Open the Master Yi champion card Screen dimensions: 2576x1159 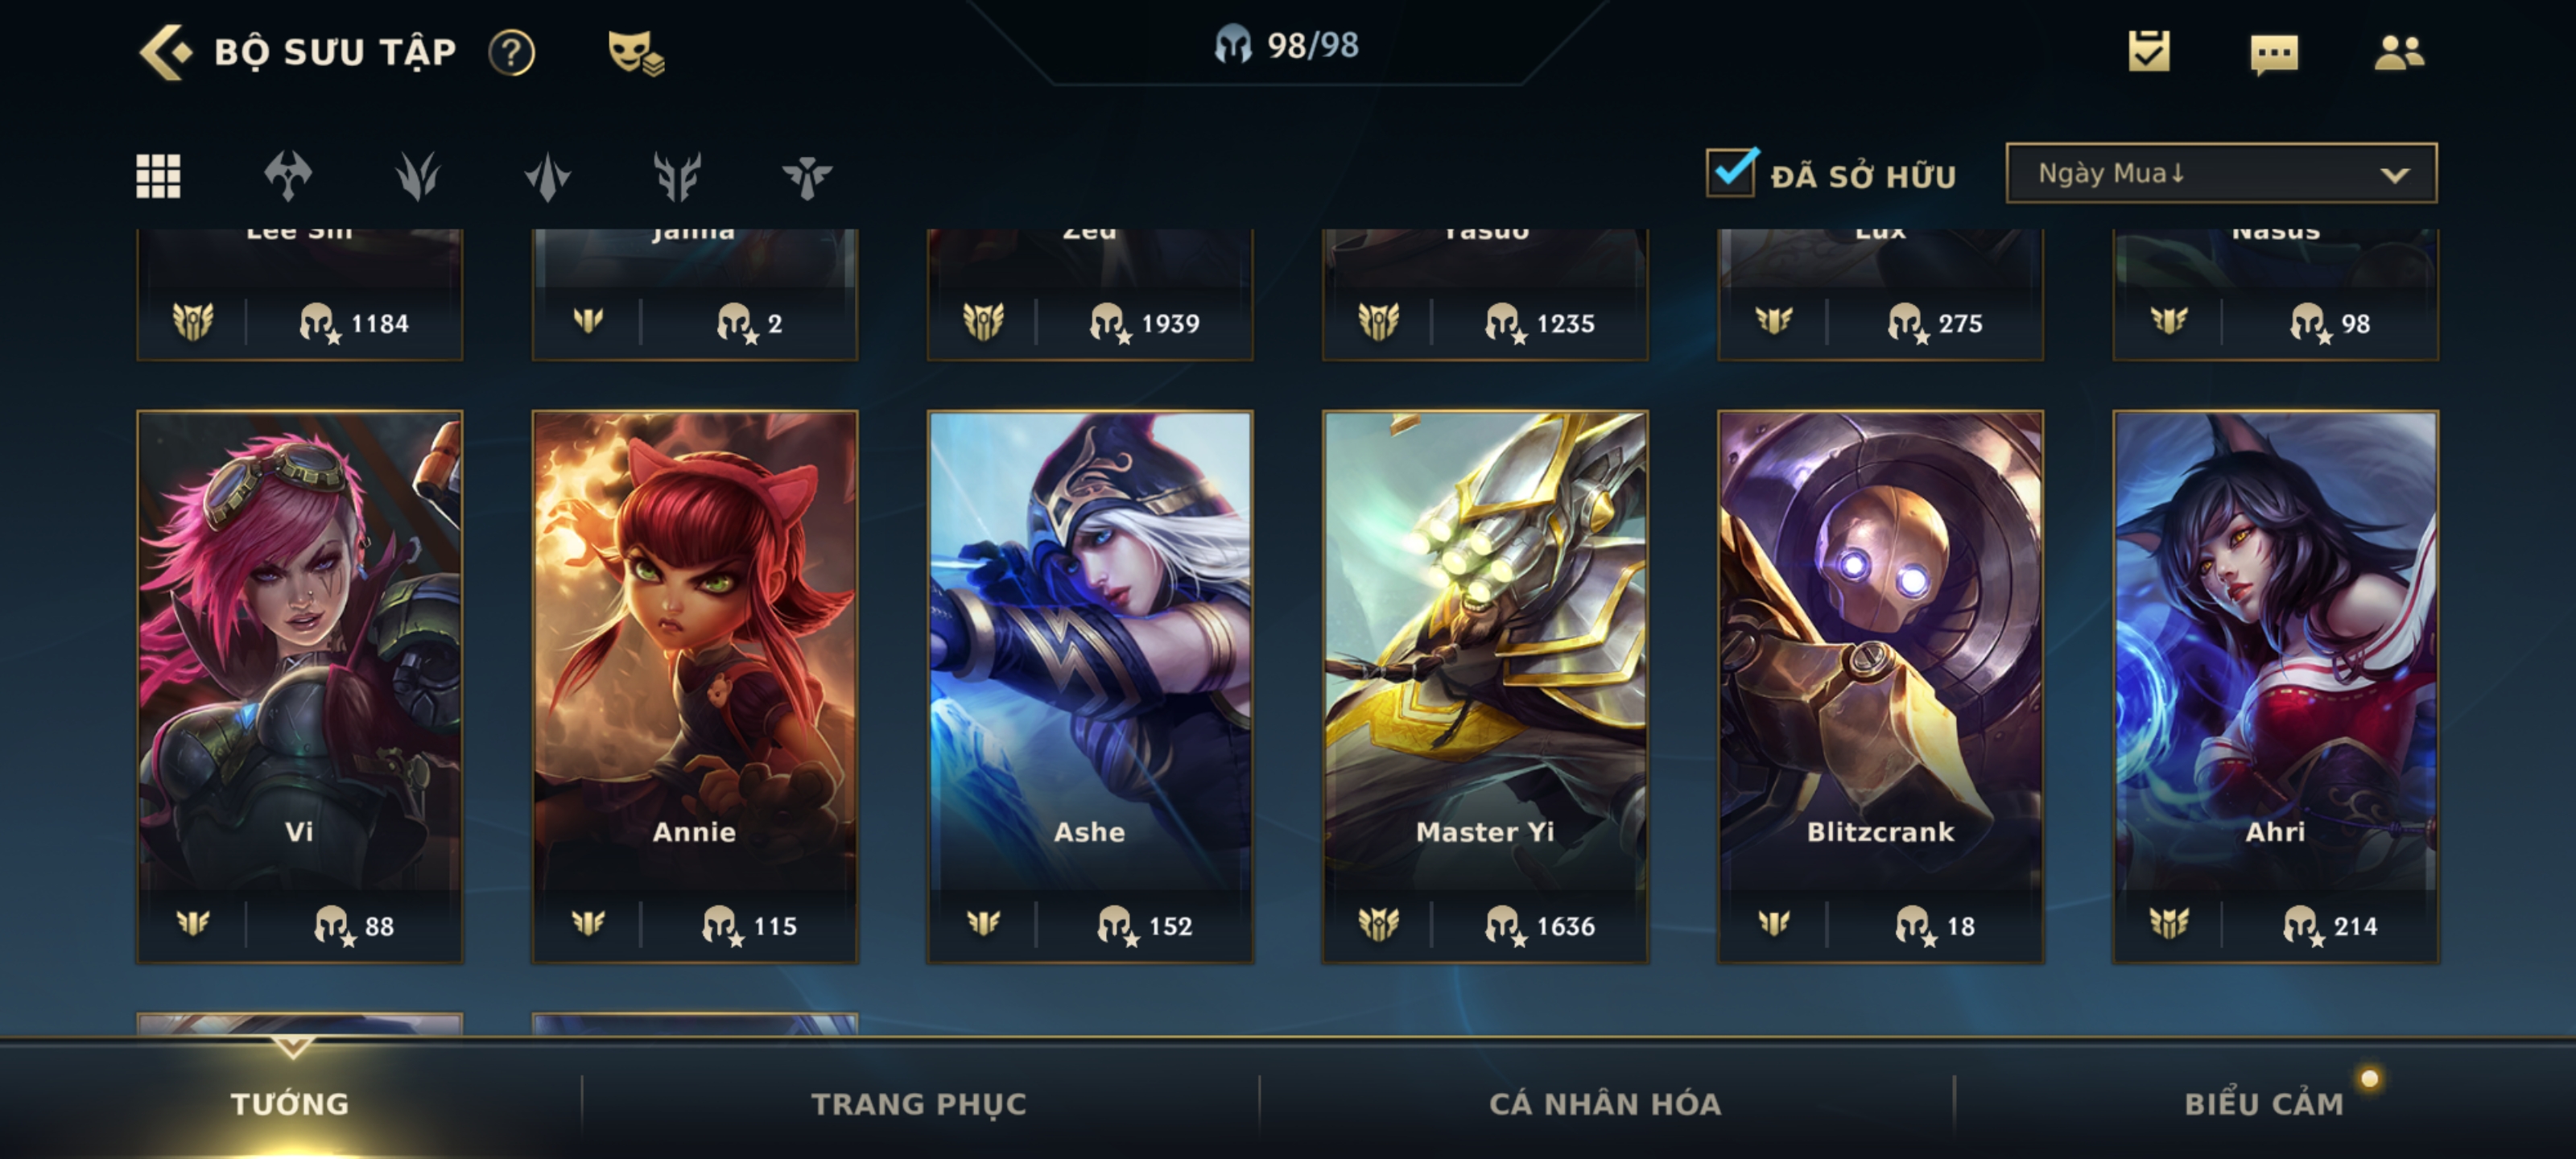coord(1485,687)
